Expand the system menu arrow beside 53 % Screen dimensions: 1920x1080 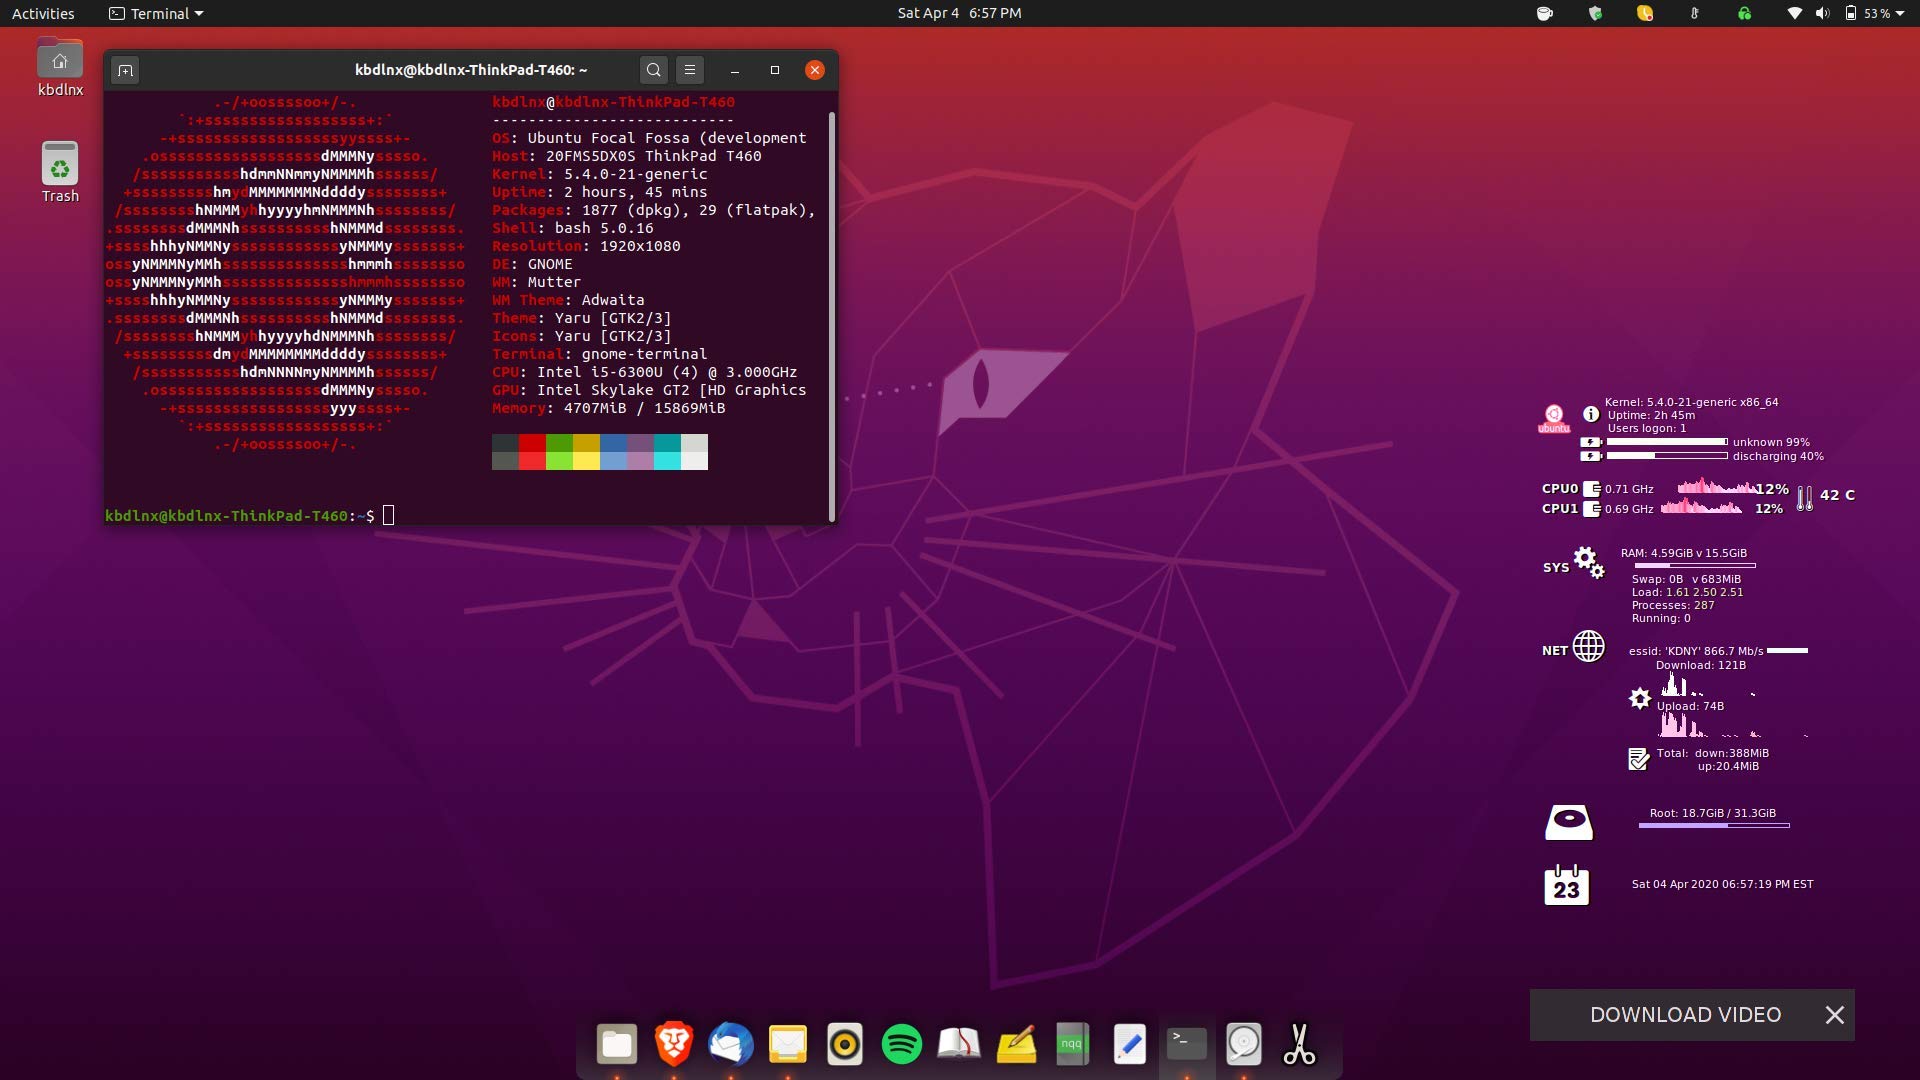pos(1899,14)
